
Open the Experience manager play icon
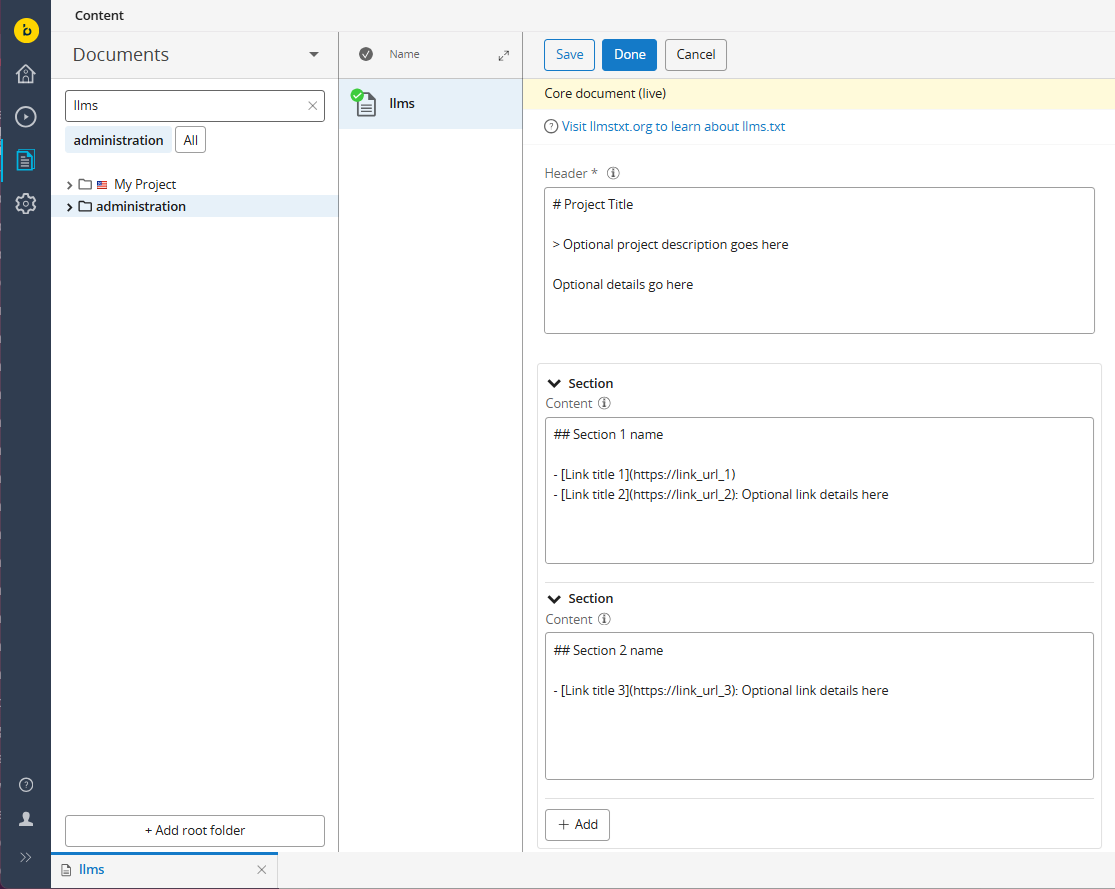tap(26, 117)
